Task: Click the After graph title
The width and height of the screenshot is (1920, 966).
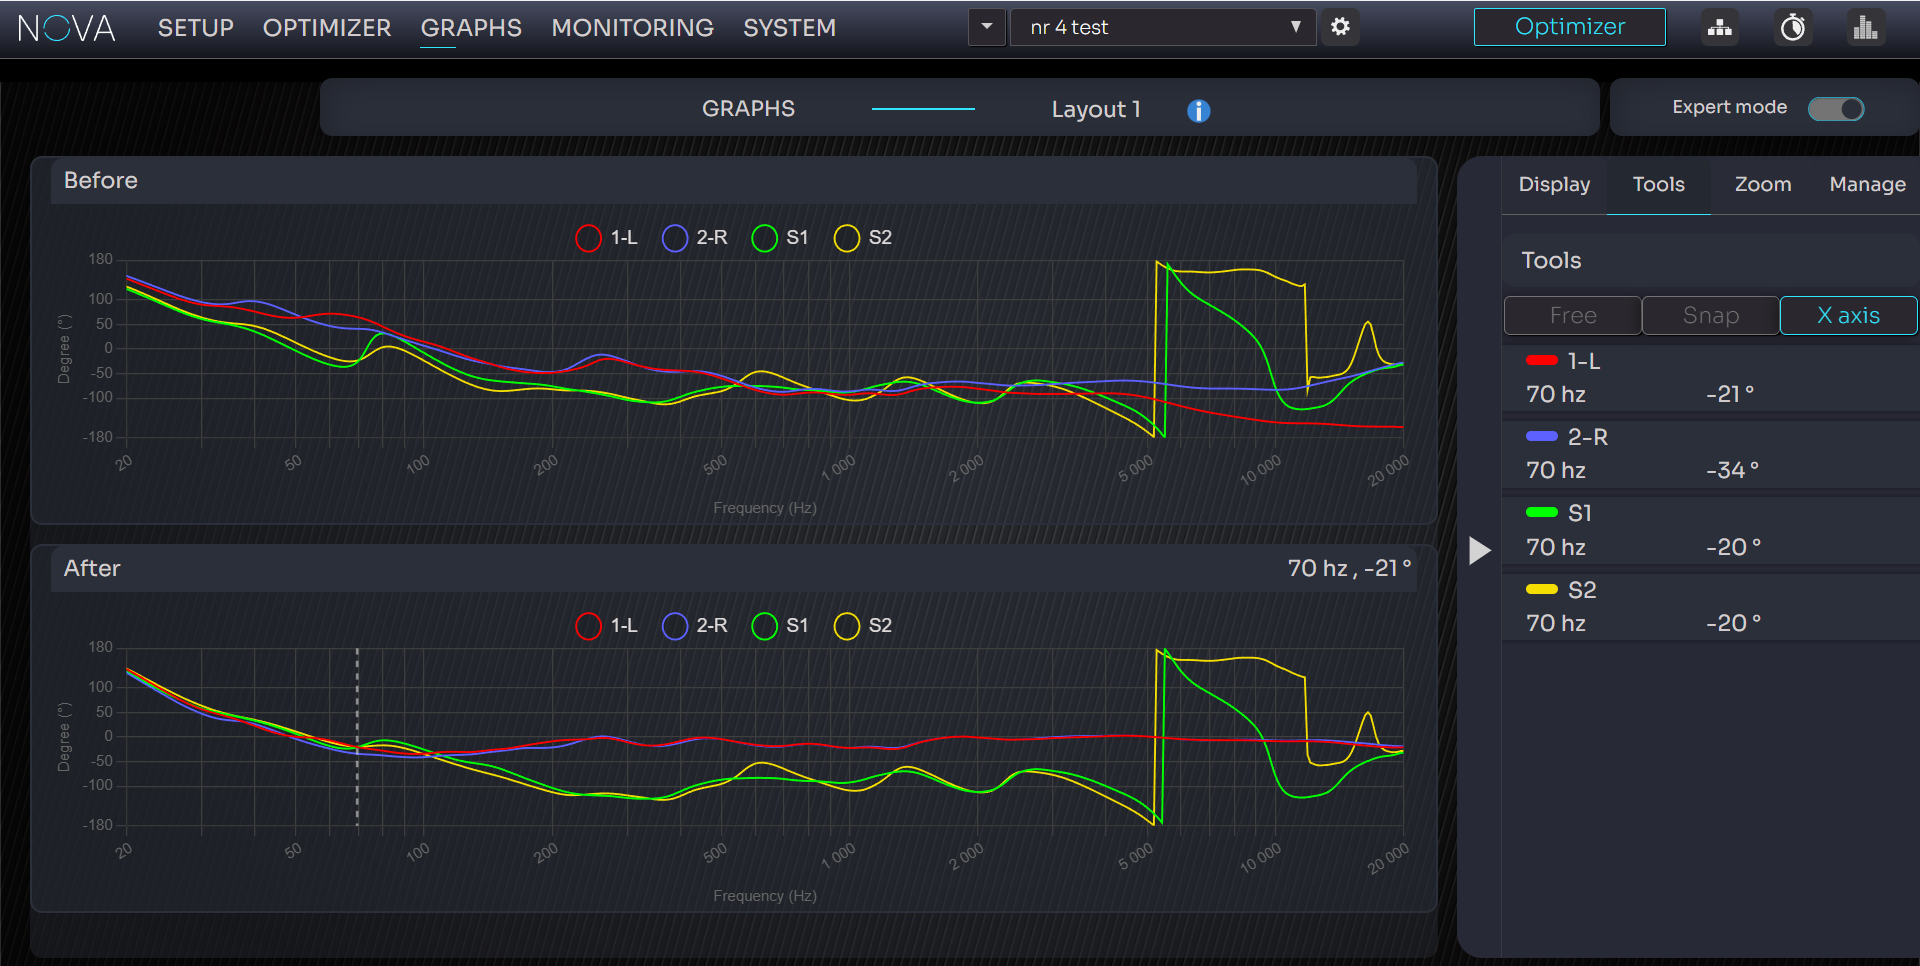Action: pos(92,568)
